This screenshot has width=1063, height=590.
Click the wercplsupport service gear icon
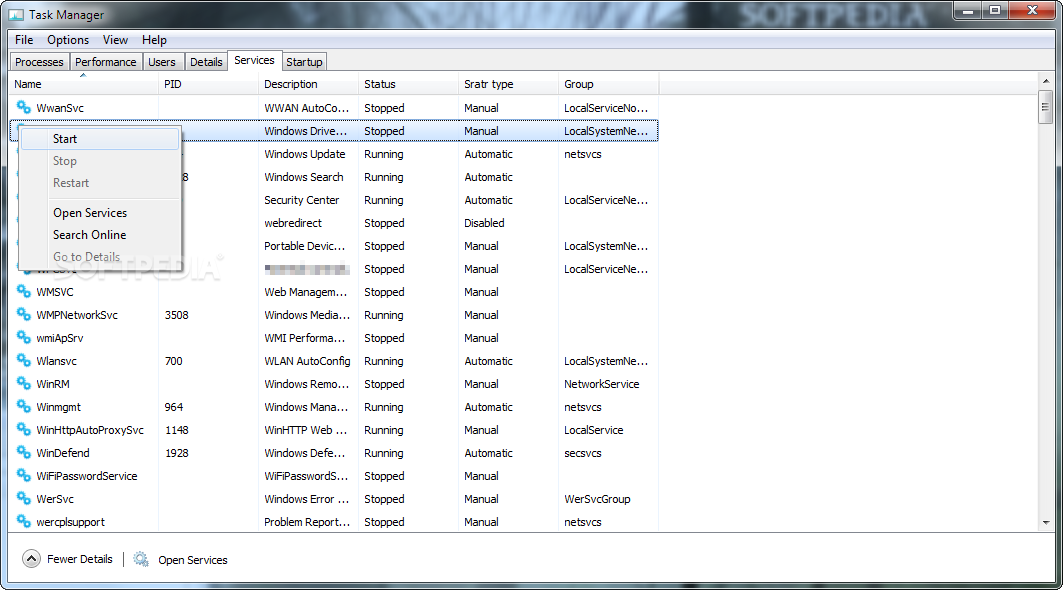[x=24, y=522]
